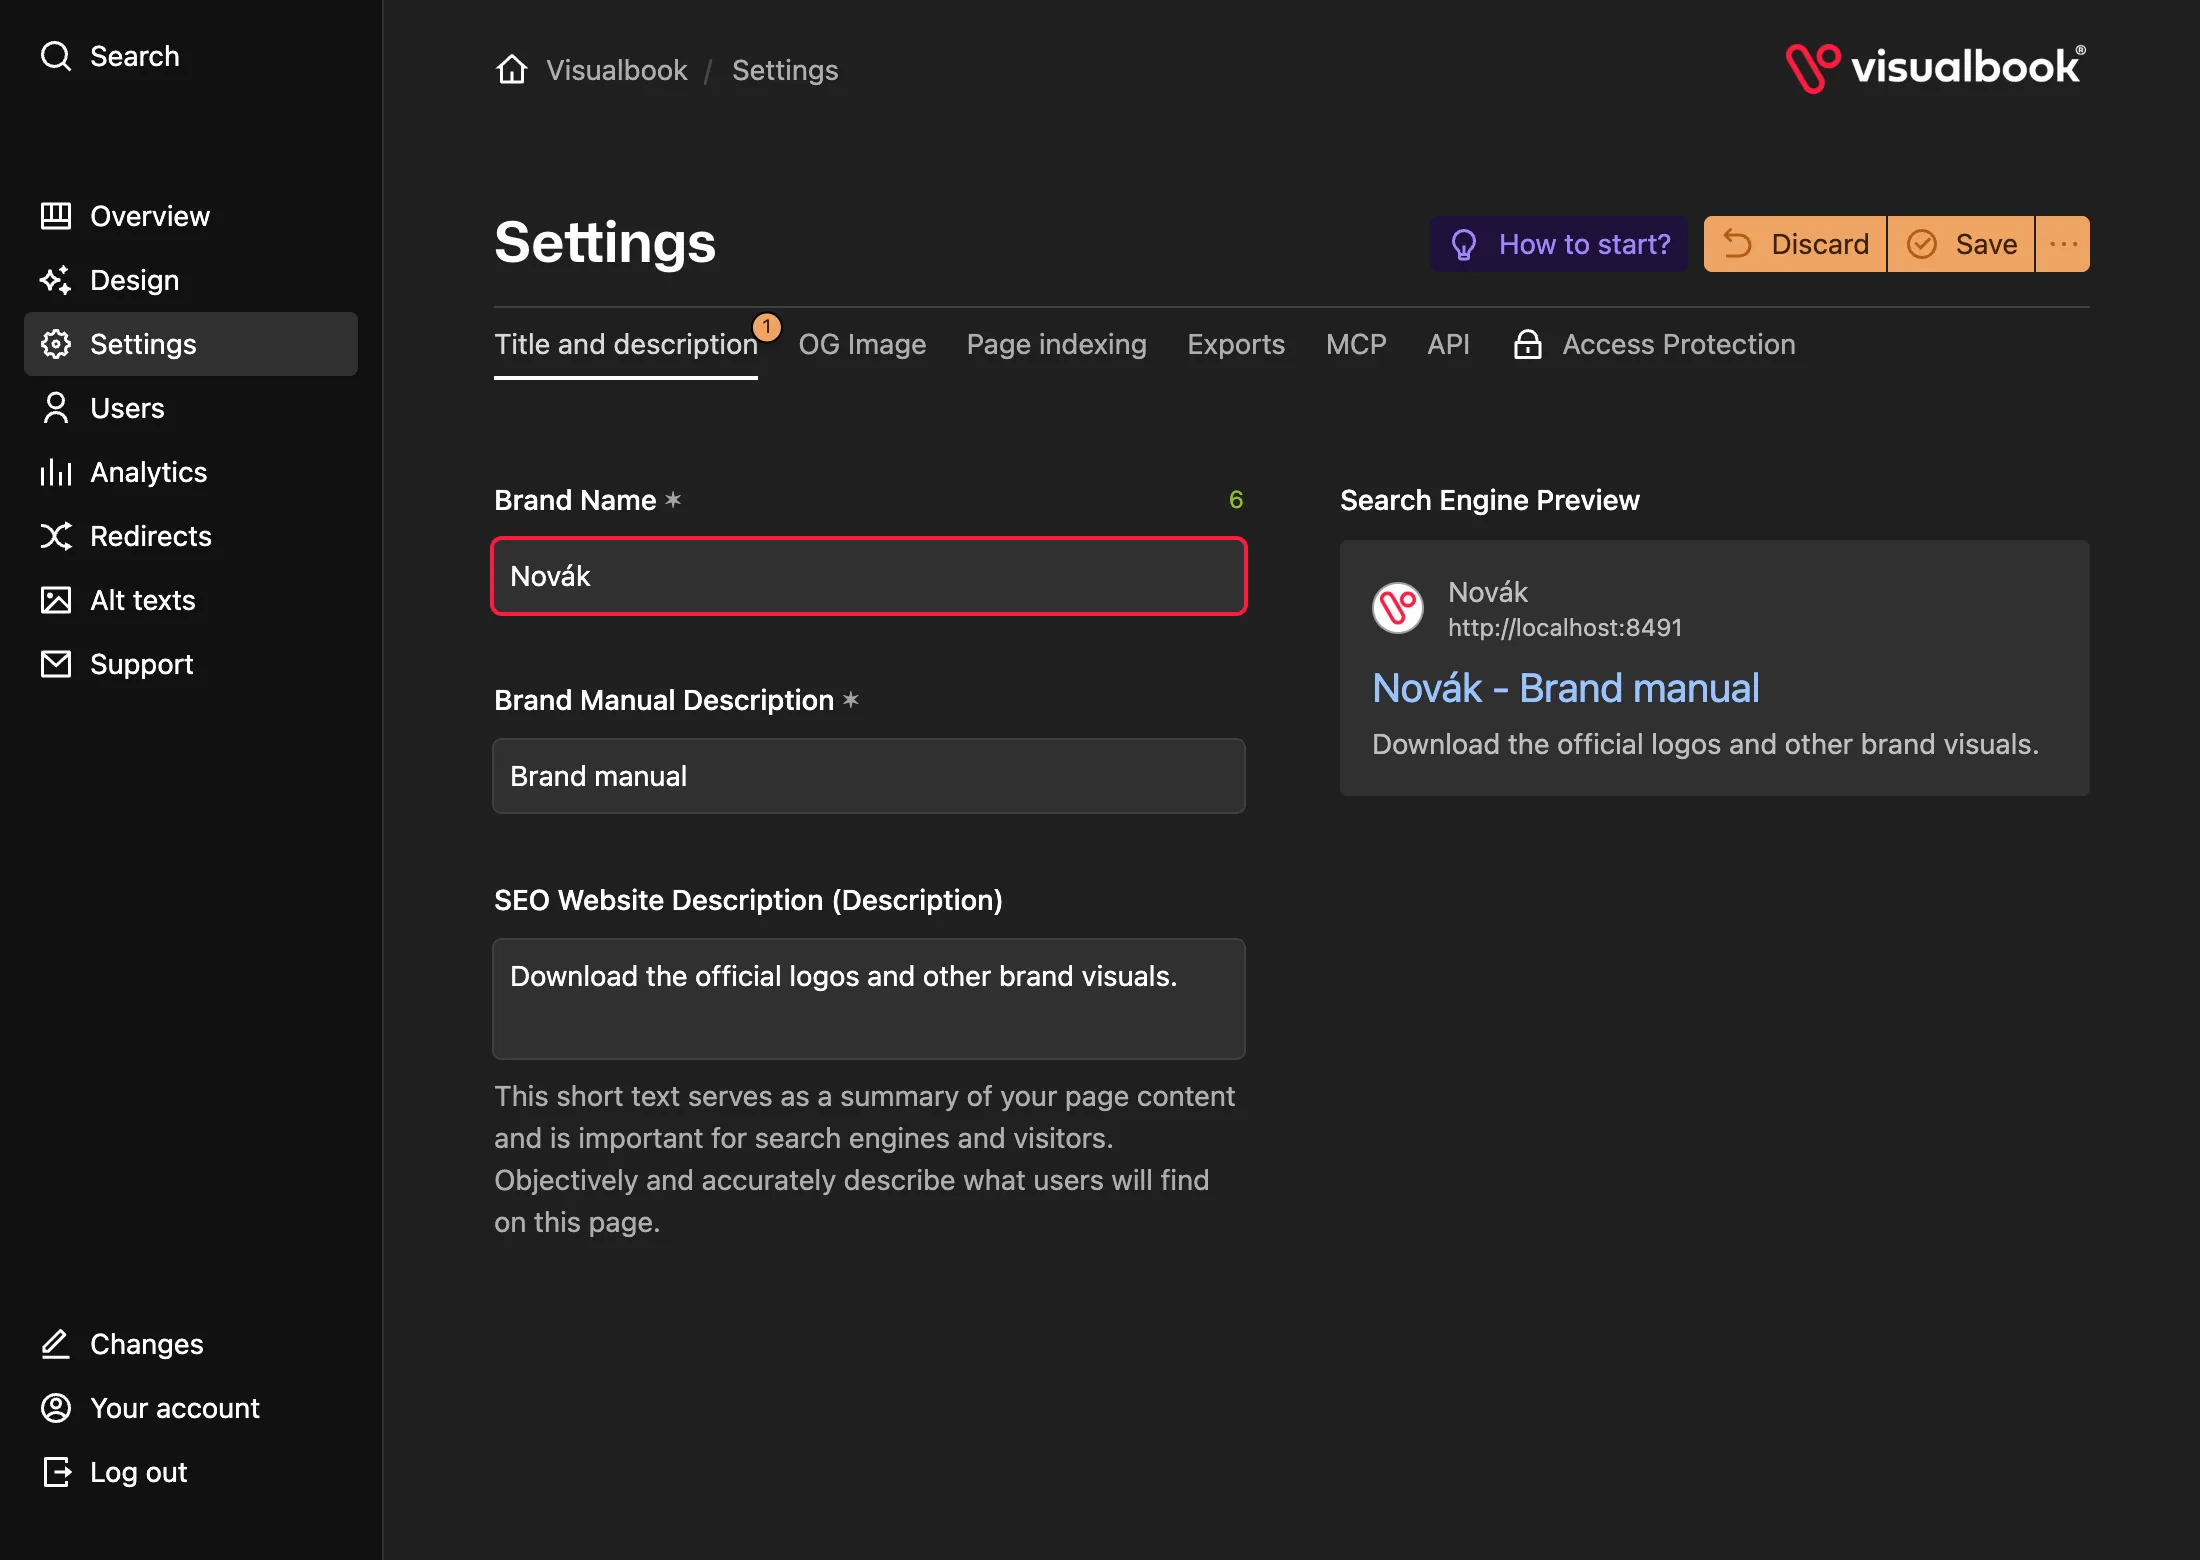Discard the pending changes
The image size is (2200, 1560).
1795,244
